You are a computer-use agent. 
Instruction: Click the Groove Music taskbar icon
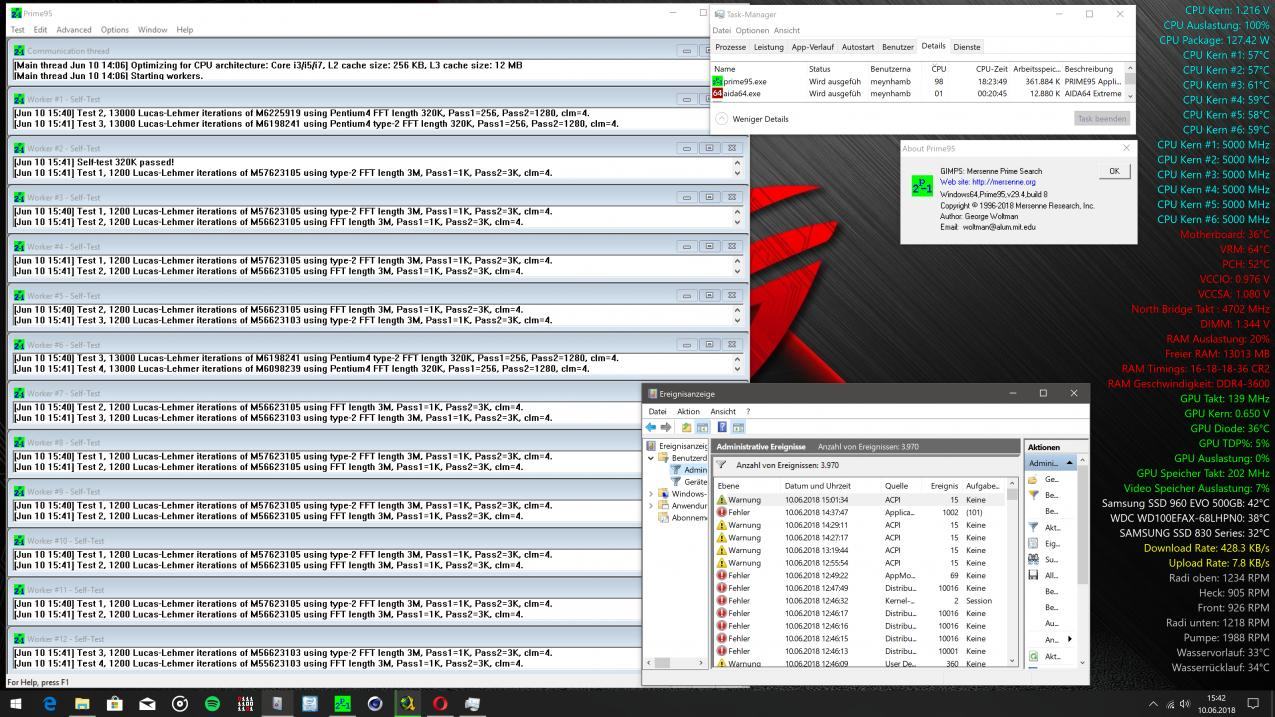point(180,703)
